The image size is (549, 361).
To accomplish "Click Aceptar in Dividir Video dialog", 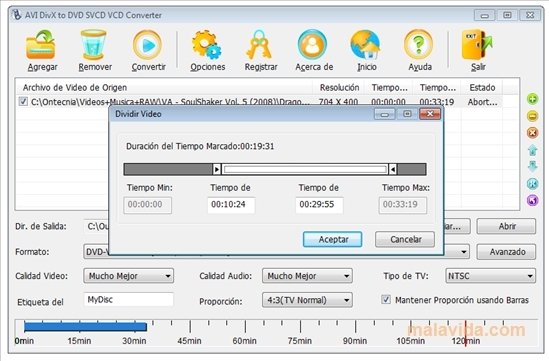I will click(x=332, y=239).
